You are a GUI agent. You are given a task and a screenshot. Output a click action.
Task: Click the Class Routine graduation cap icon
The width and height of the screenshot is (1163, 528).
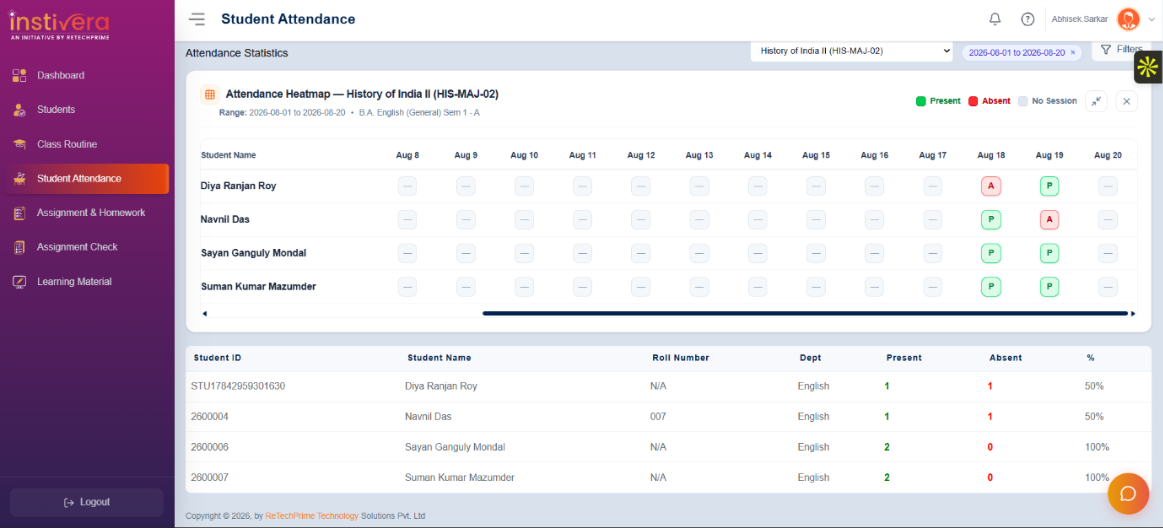[20, 145]
